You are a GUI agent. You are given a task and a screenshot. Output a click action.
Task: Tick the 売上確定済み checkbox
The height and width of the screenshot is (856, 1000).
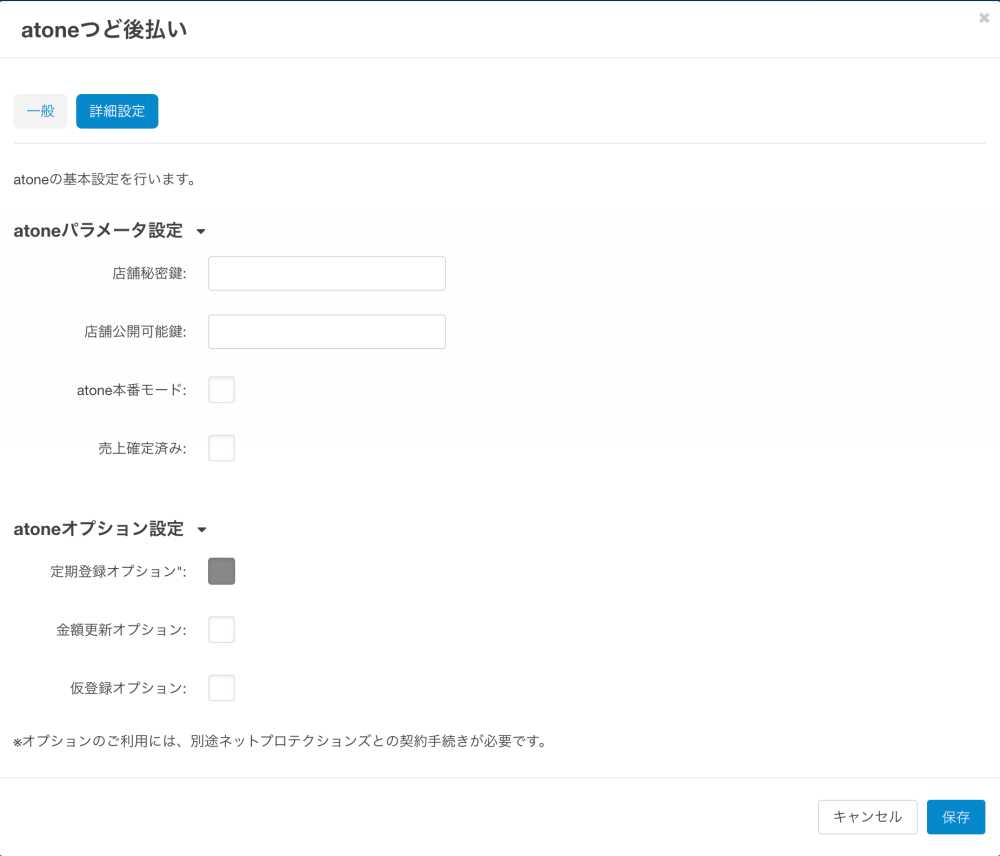pos(221,448)
